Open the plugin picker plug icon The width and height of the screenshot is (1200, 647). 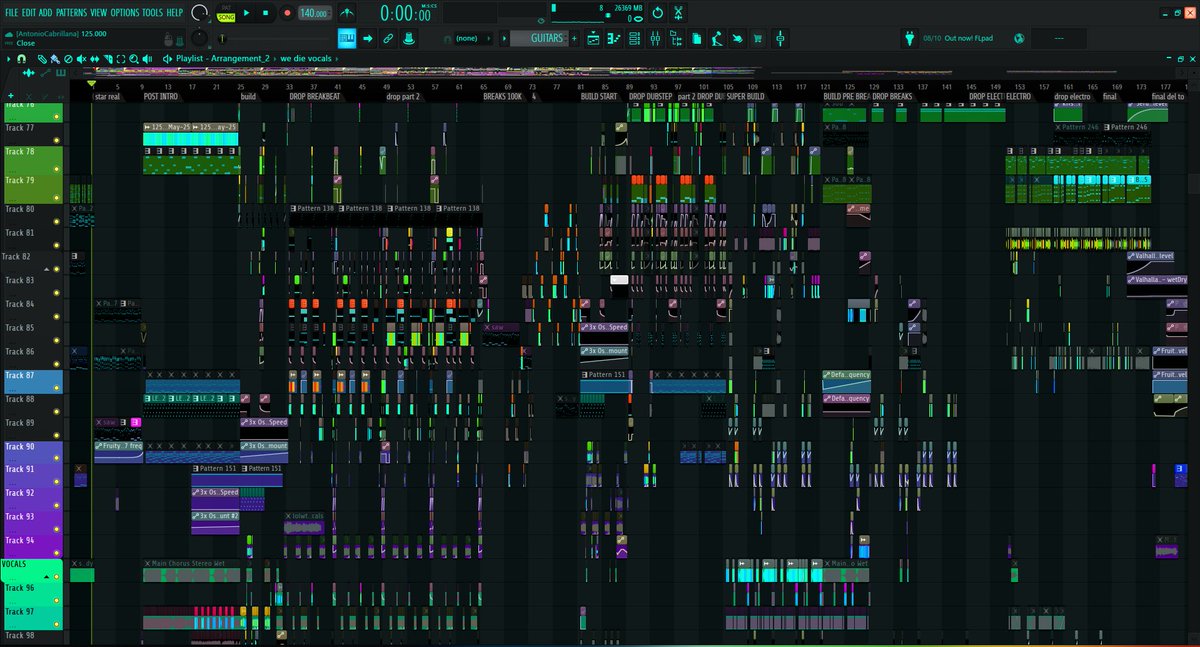909,38
